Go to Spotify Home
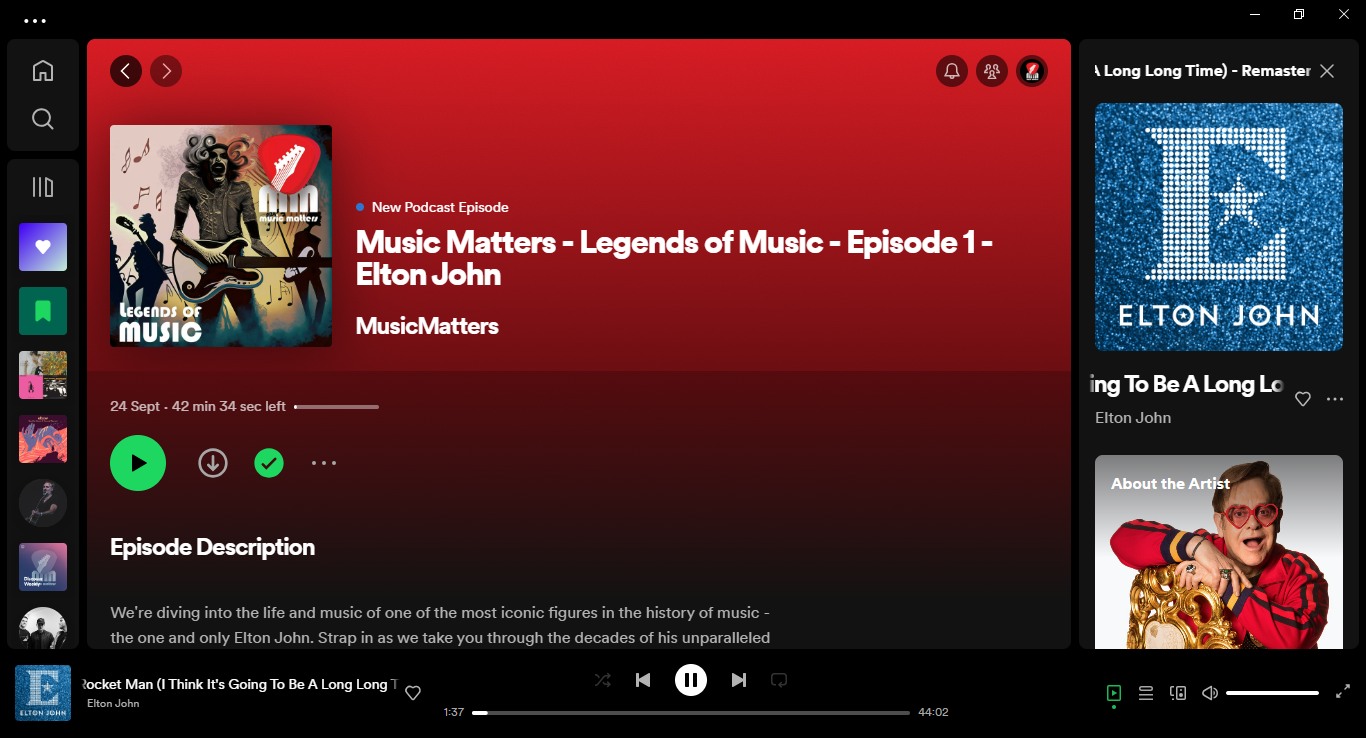 pos(42,71)
